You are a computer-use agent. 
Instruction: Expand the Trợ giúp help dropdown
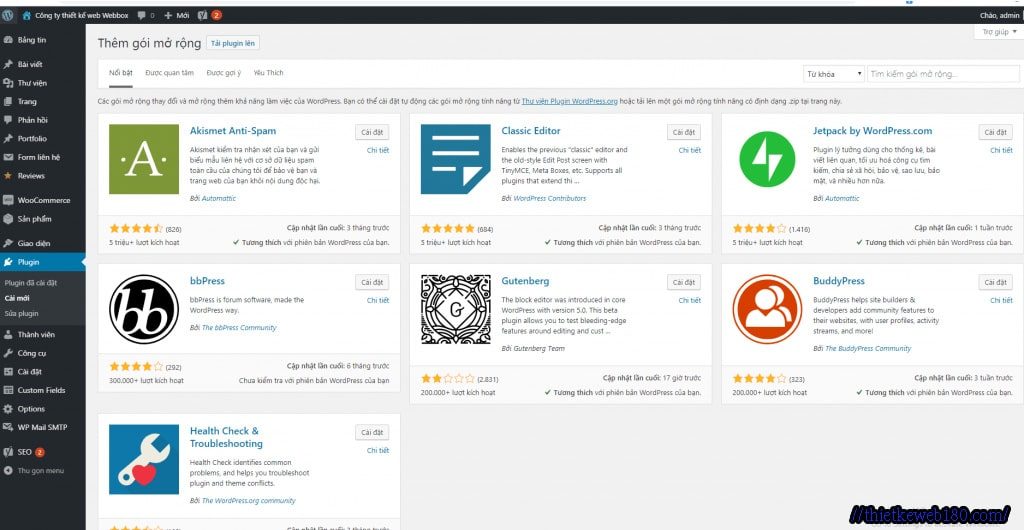tap(997, 32)
